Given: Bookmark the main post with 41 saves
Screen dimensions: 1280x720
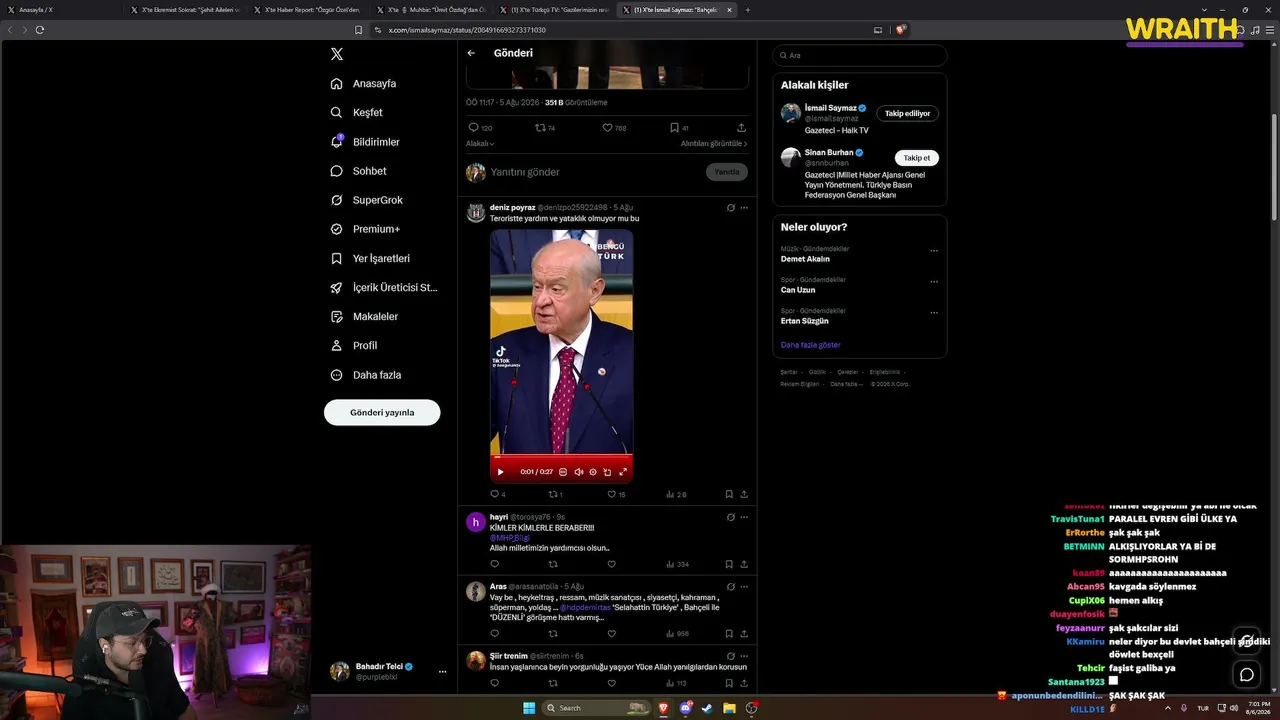Looking at the screenshot, I should [679, 128].
